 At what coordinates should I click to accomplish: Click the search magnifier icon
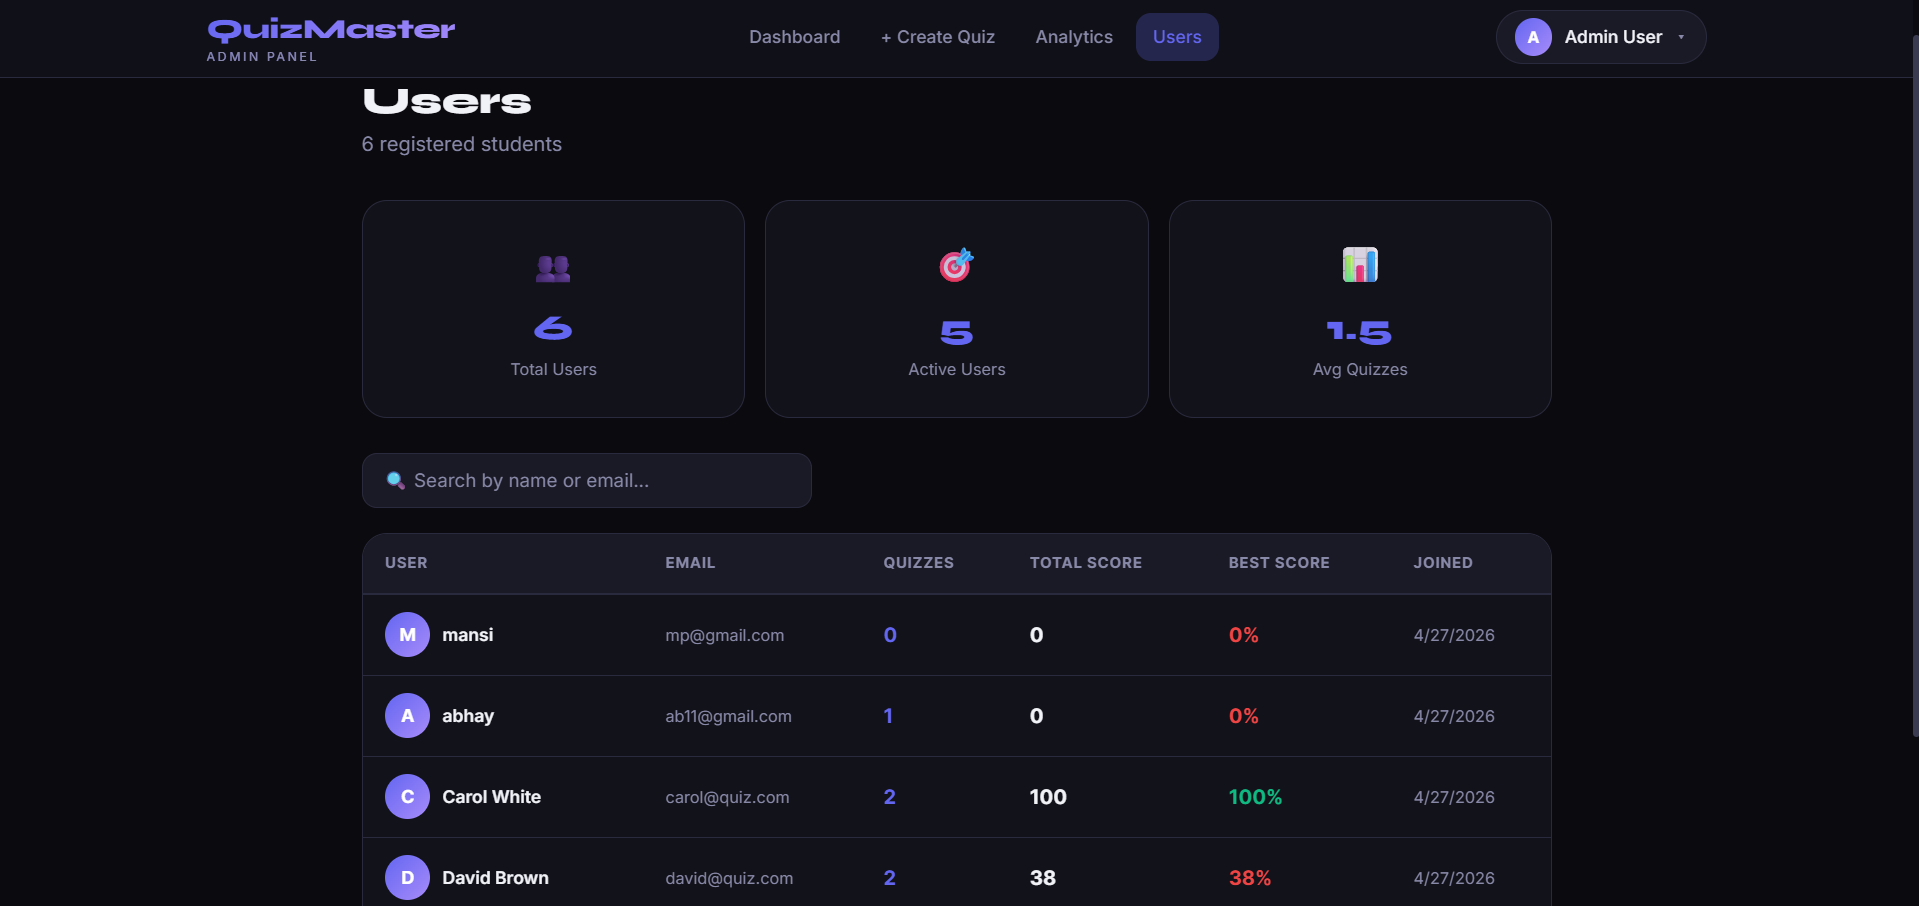point(395,481)
